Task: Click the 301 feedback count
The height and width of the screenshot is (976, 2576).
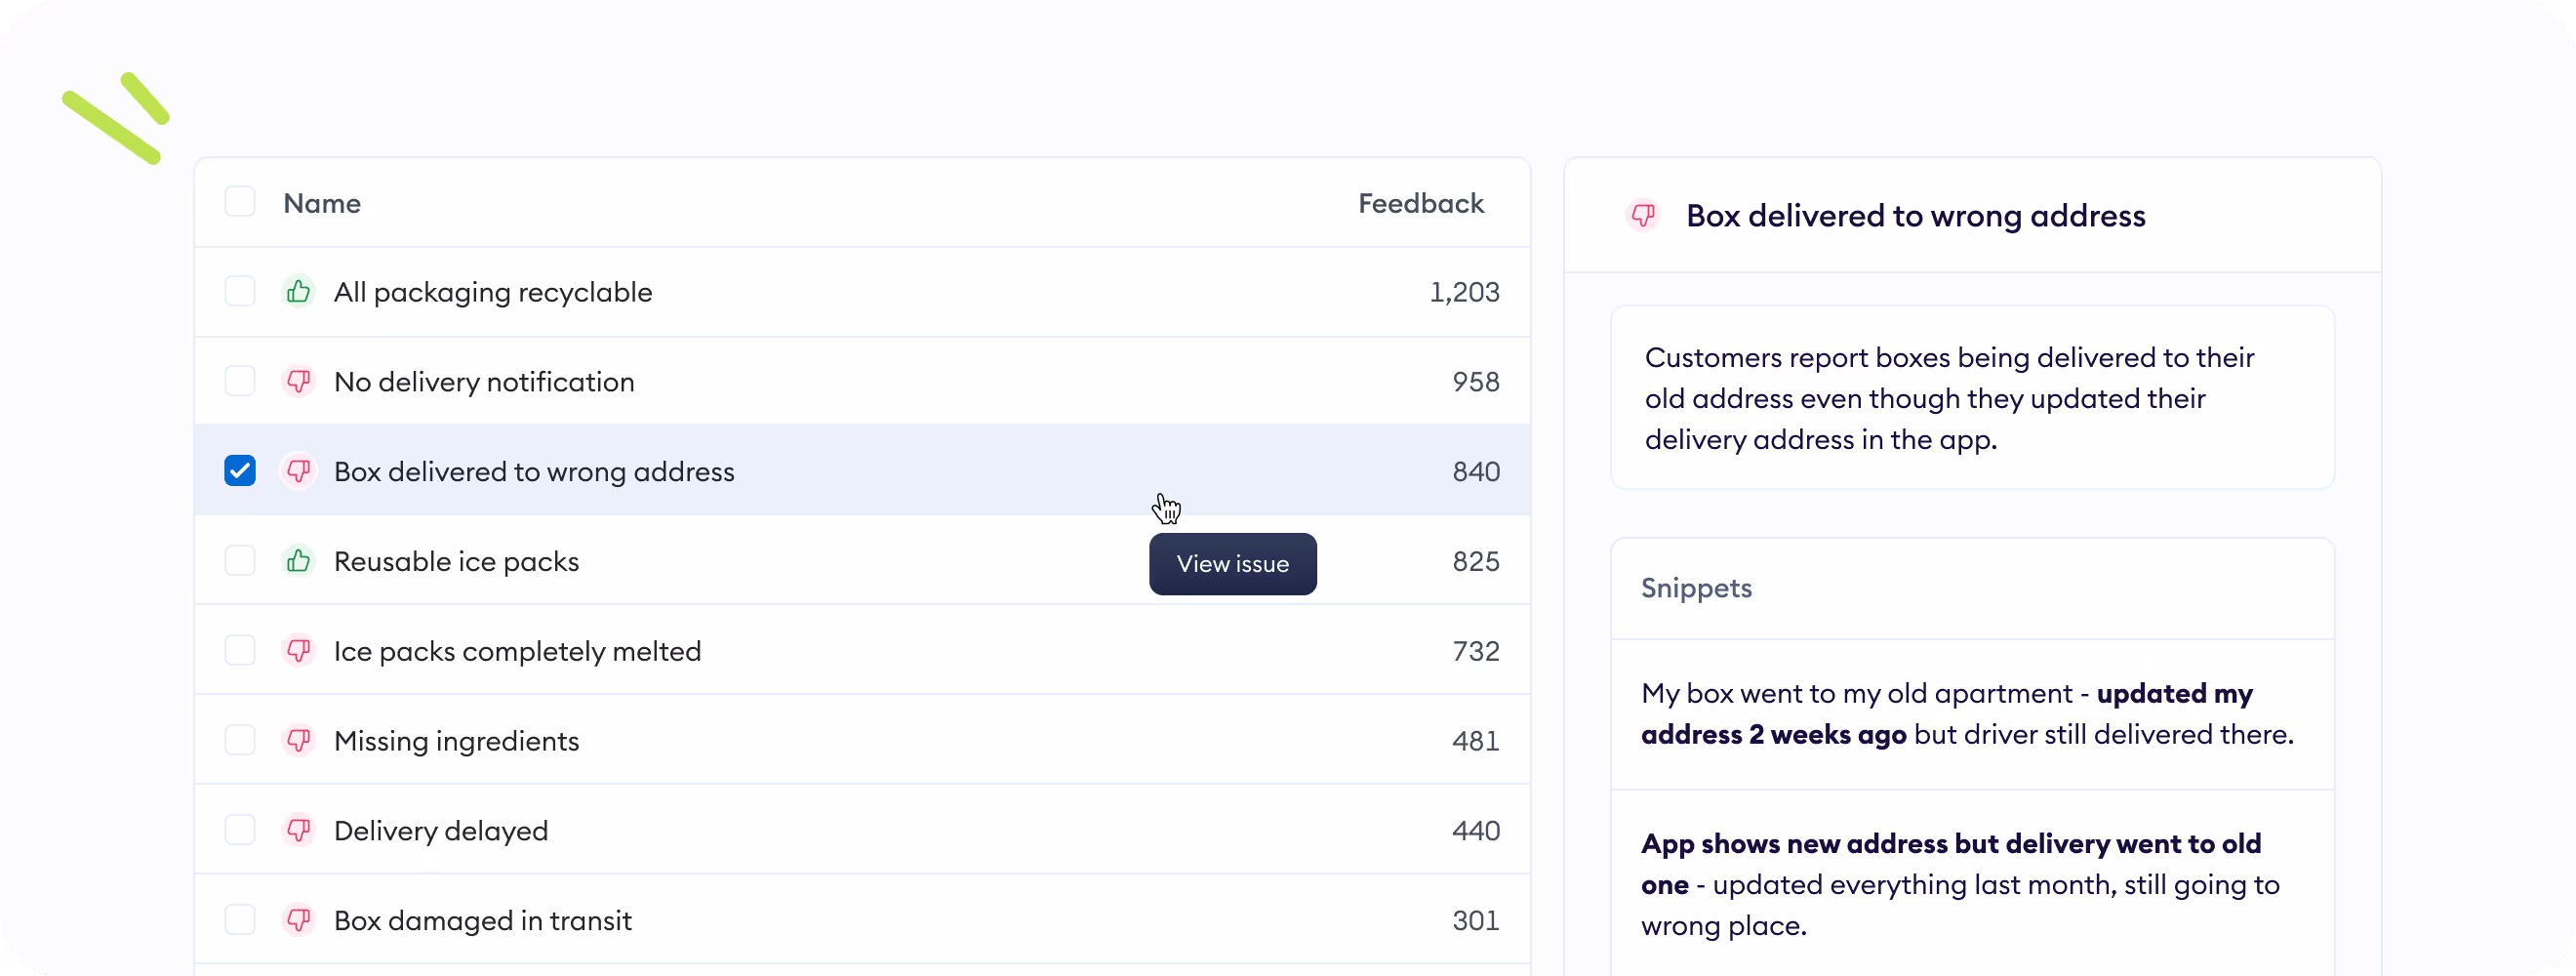Action: 1476,920
